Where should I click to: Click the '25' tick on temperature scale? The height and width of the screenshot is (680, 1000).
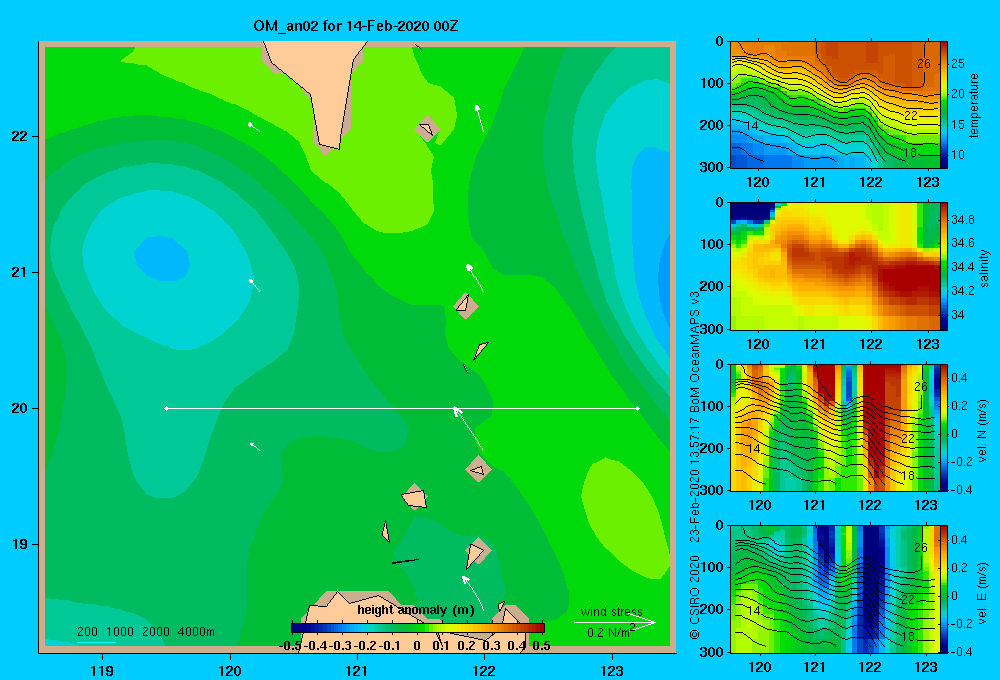(x=958, y=64)
